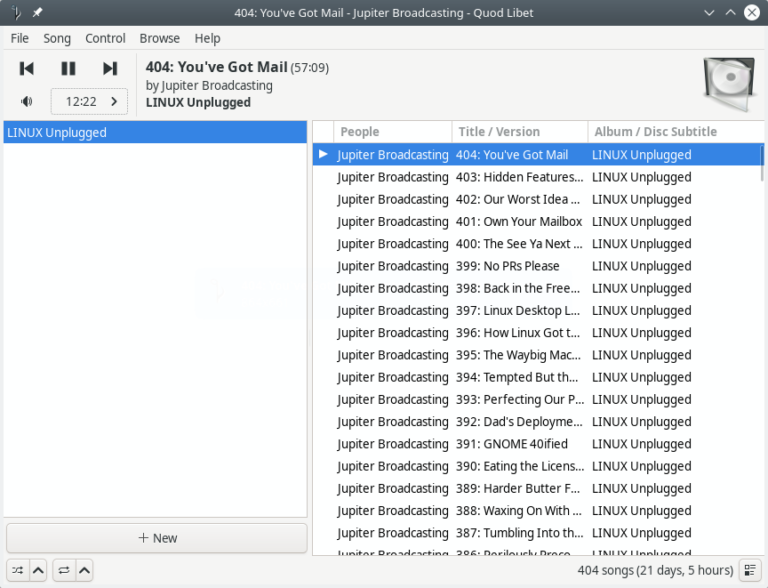The image size is (768, 588).
Task: Click the album cover art thumbnail
Action: pos(729,84)
